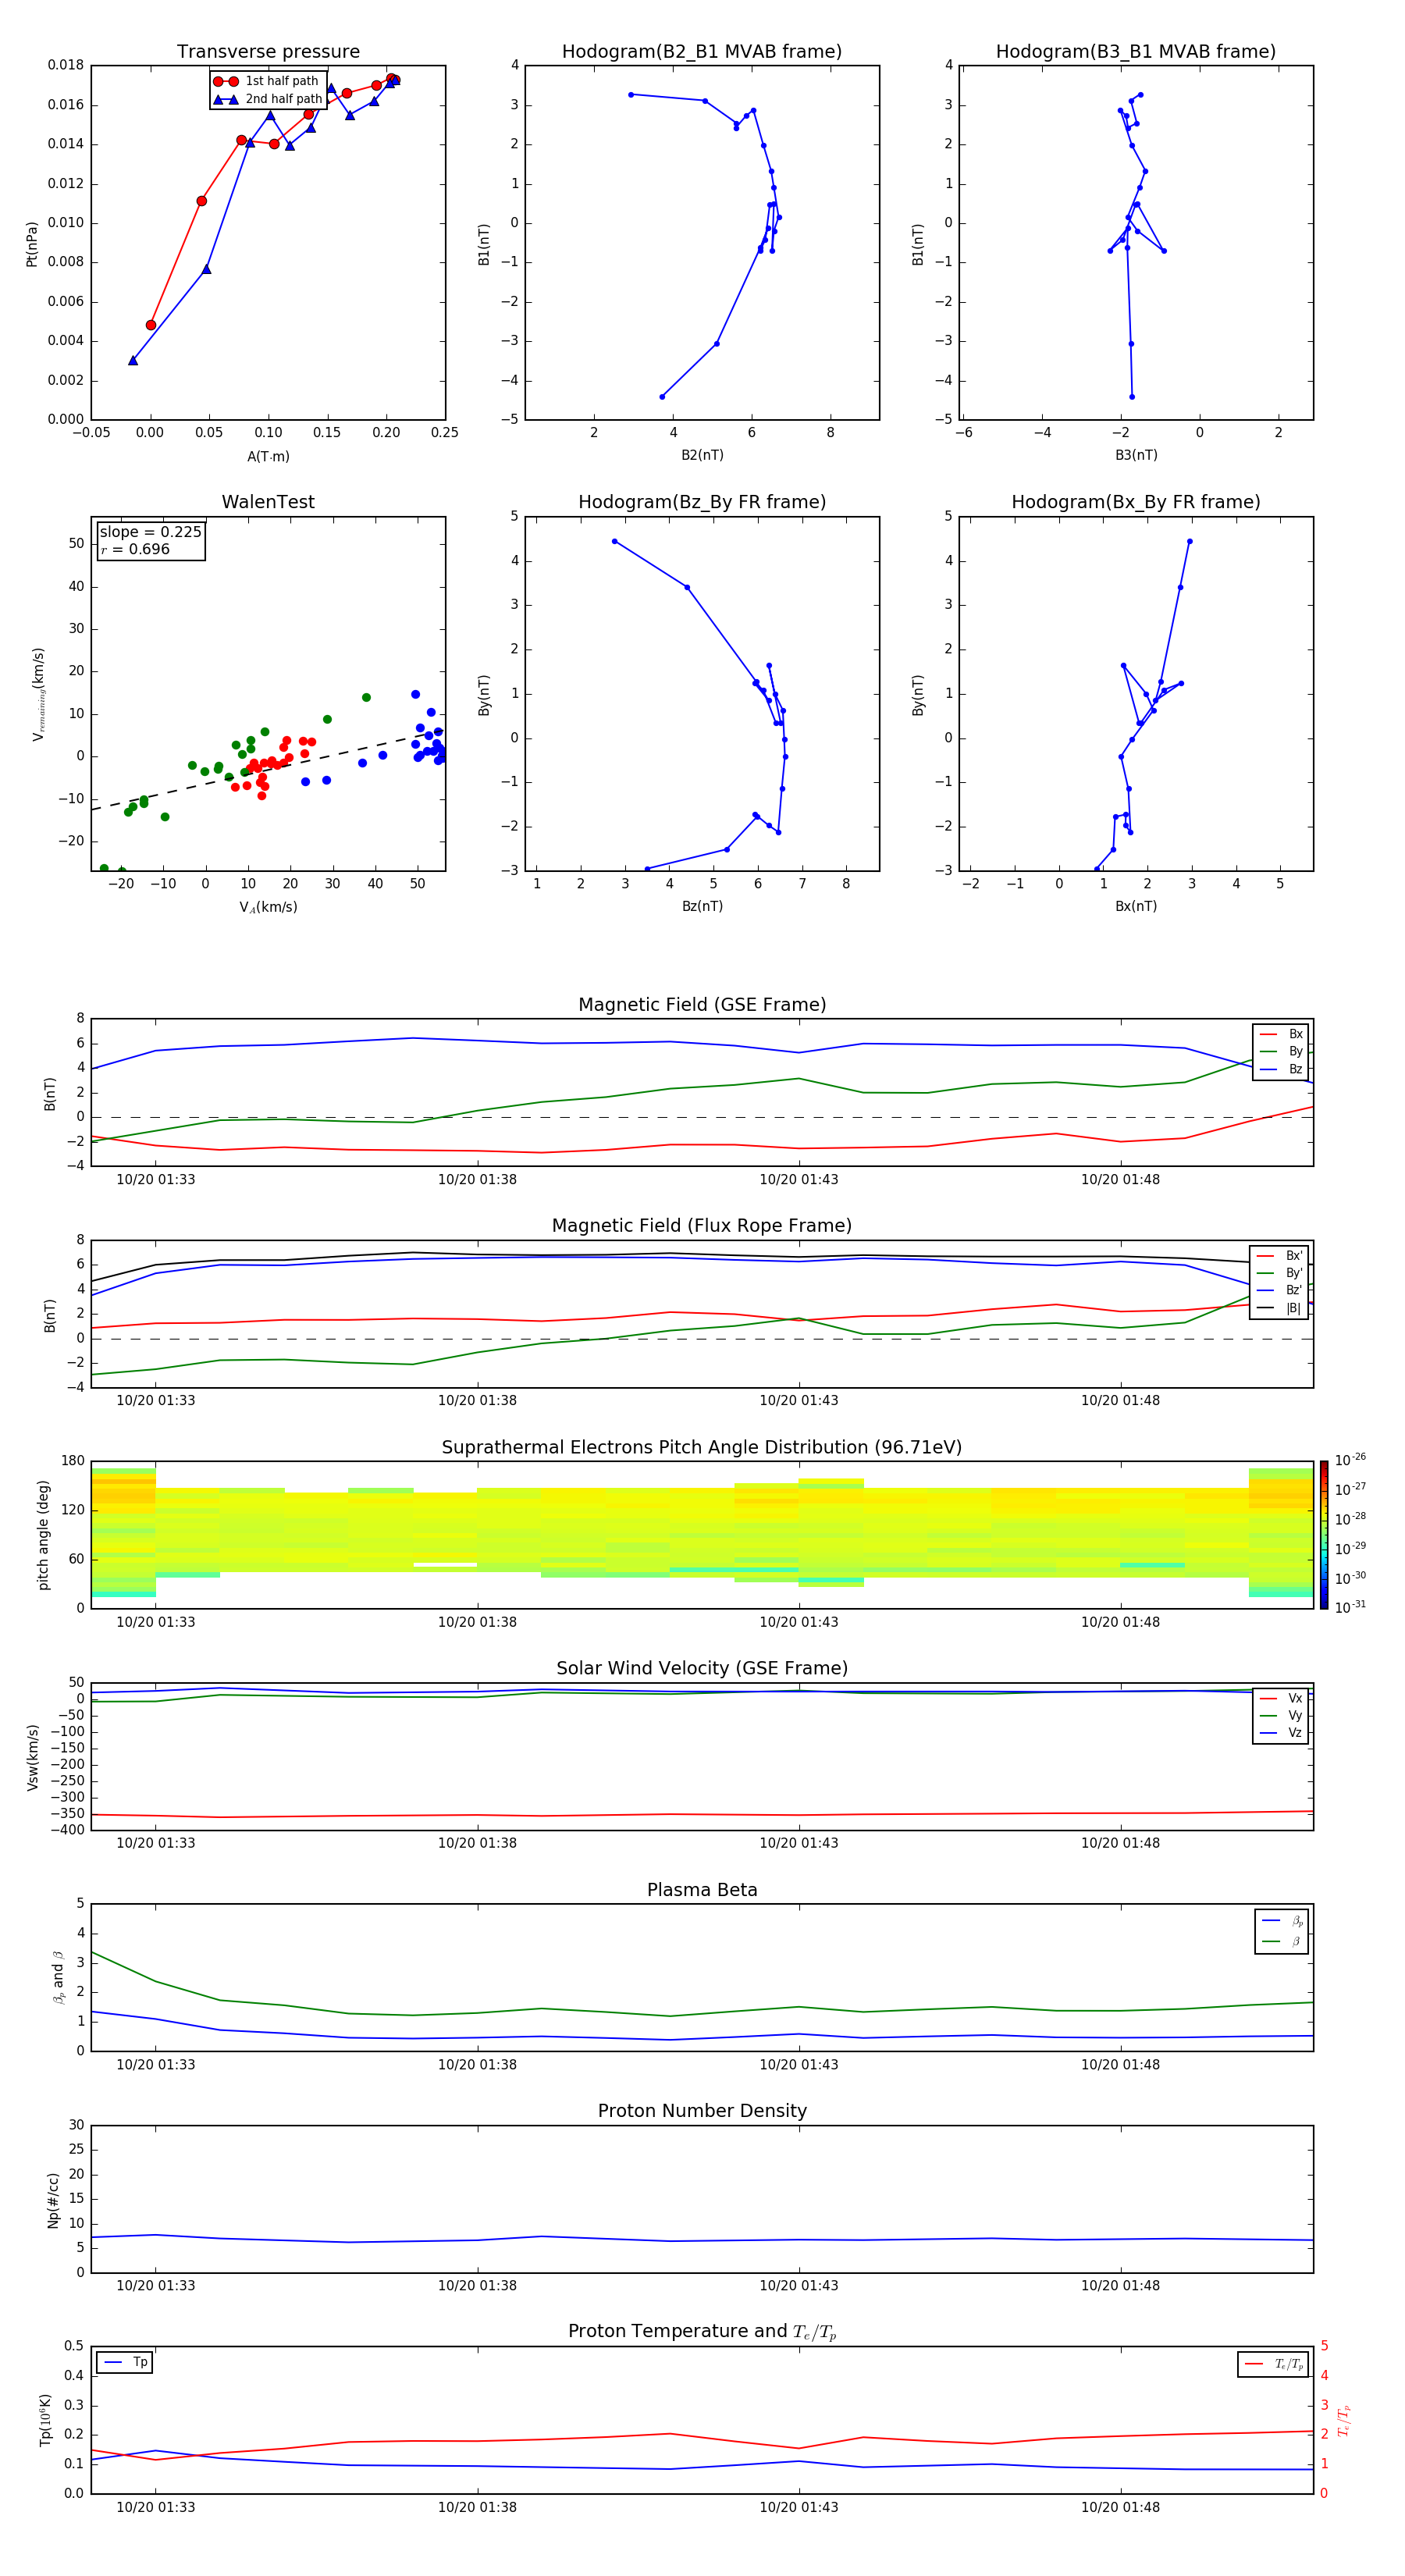Select 'Vz' in the solar wind legend
This screenshot has width=1405, height=2576.
[x=1281, y=1733]
